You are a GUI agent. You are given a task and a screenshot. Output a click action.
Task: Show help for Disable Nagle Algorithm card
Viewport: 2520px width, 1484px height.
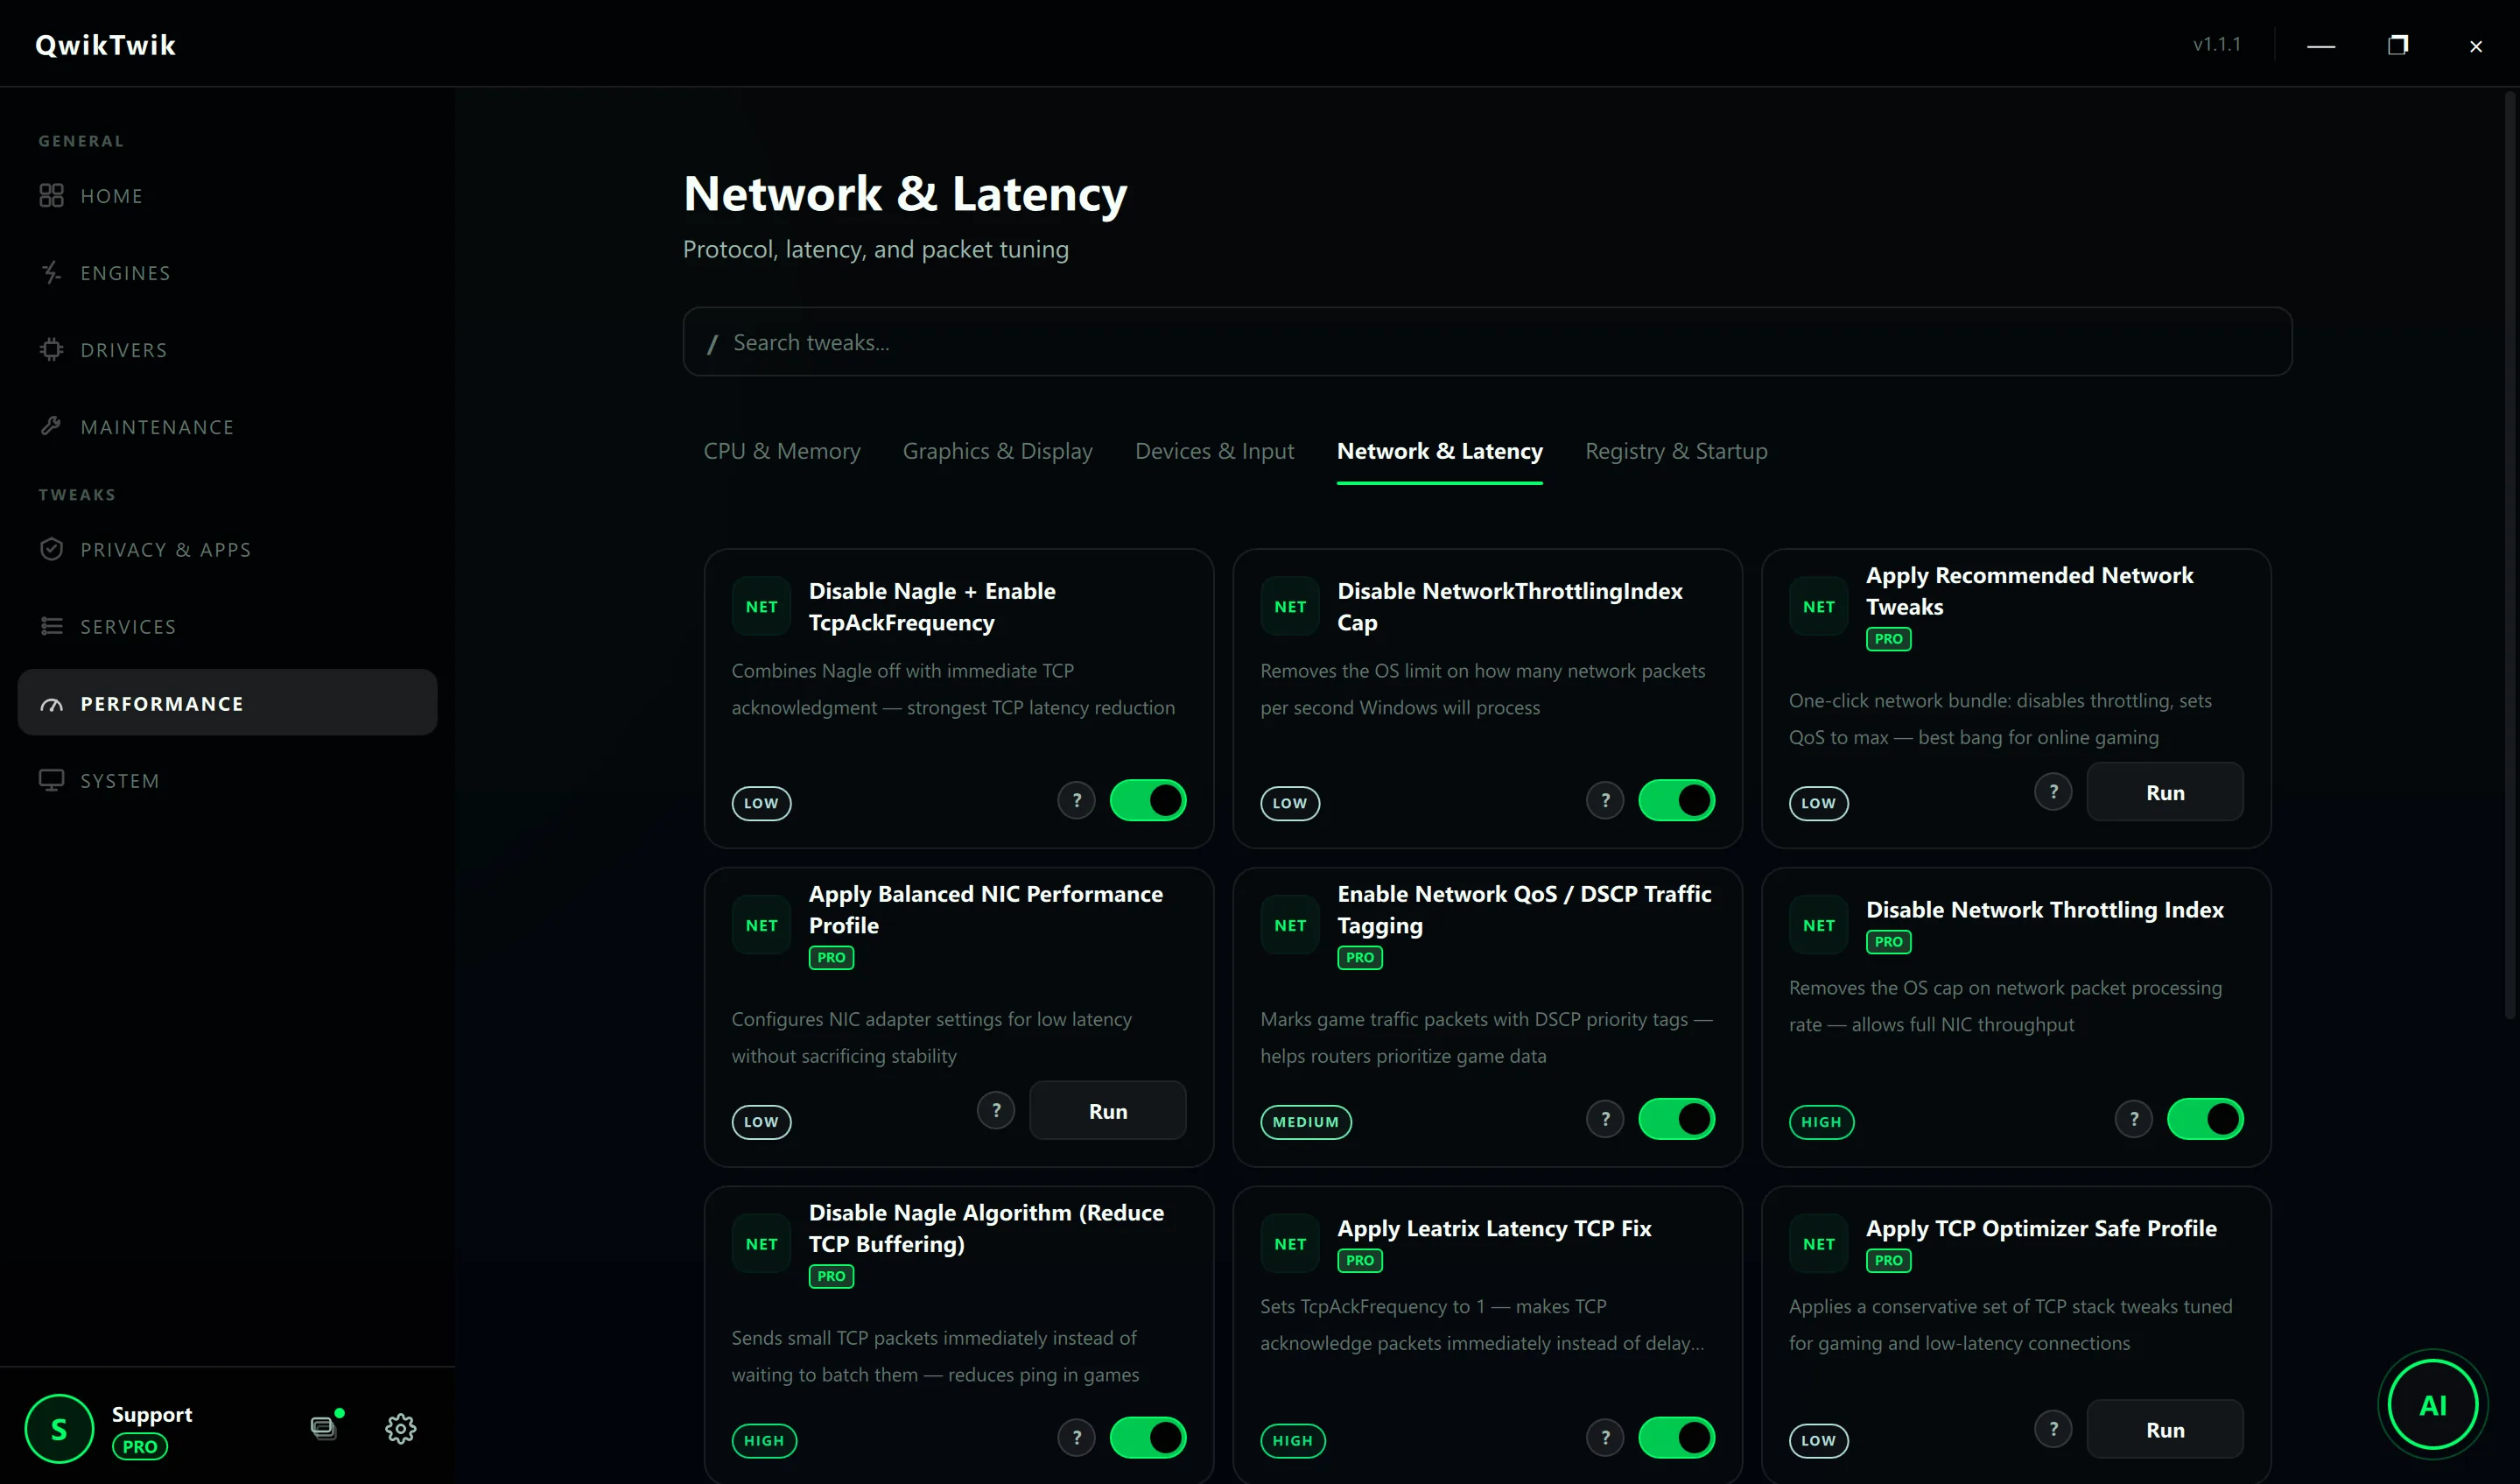(x=1077, y=1437)
